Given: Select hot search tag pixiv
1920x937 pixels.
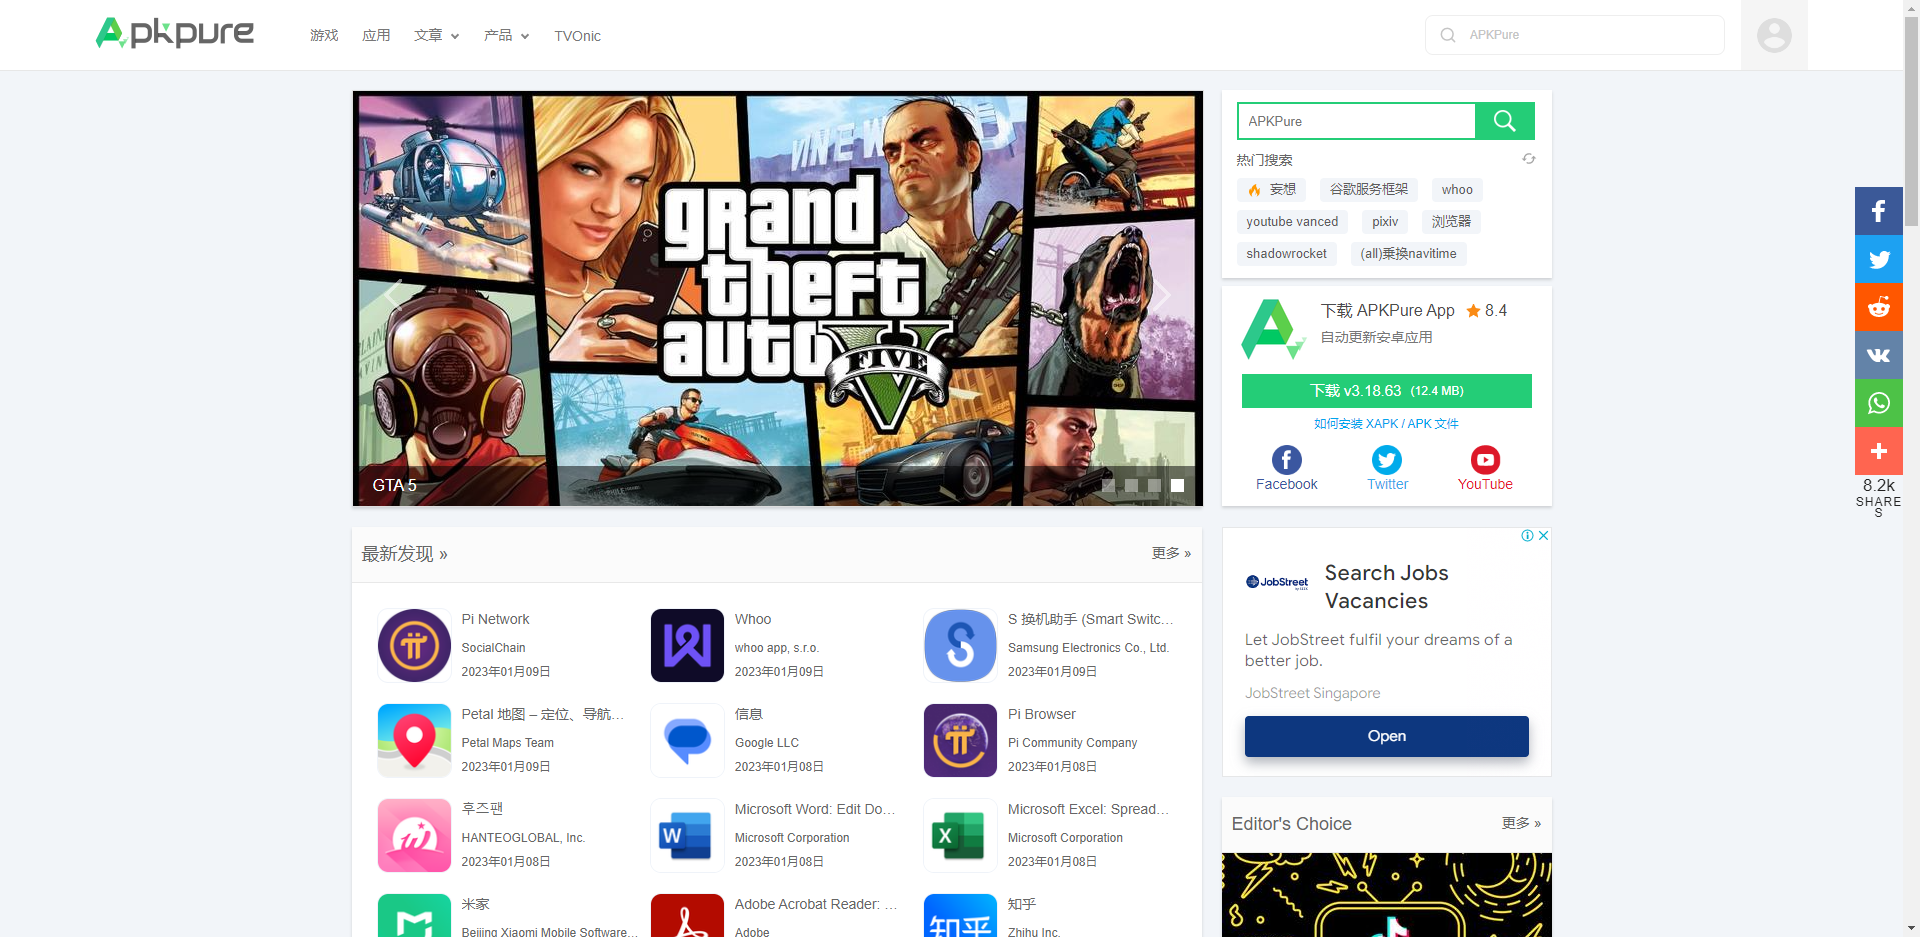Looking at the screenshot, I should pos(1385,222).
